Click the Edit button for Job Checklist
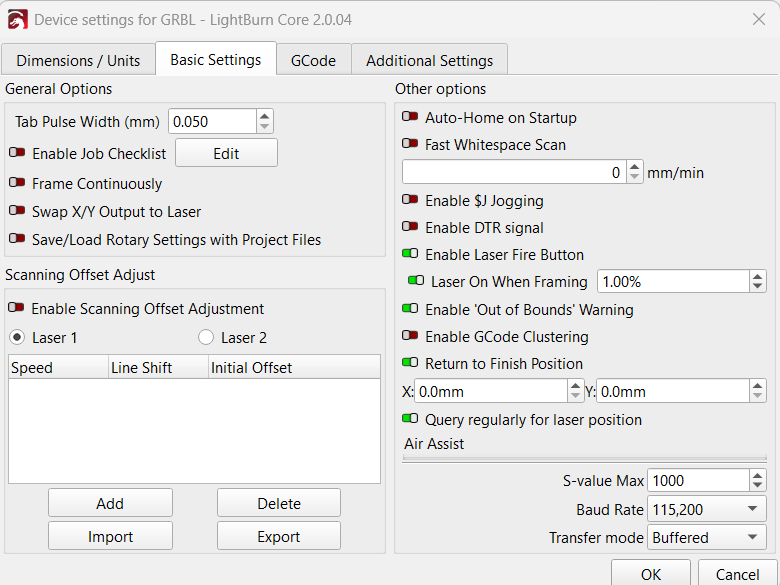This screenshot has width=780, height=585. click(226, 154)
